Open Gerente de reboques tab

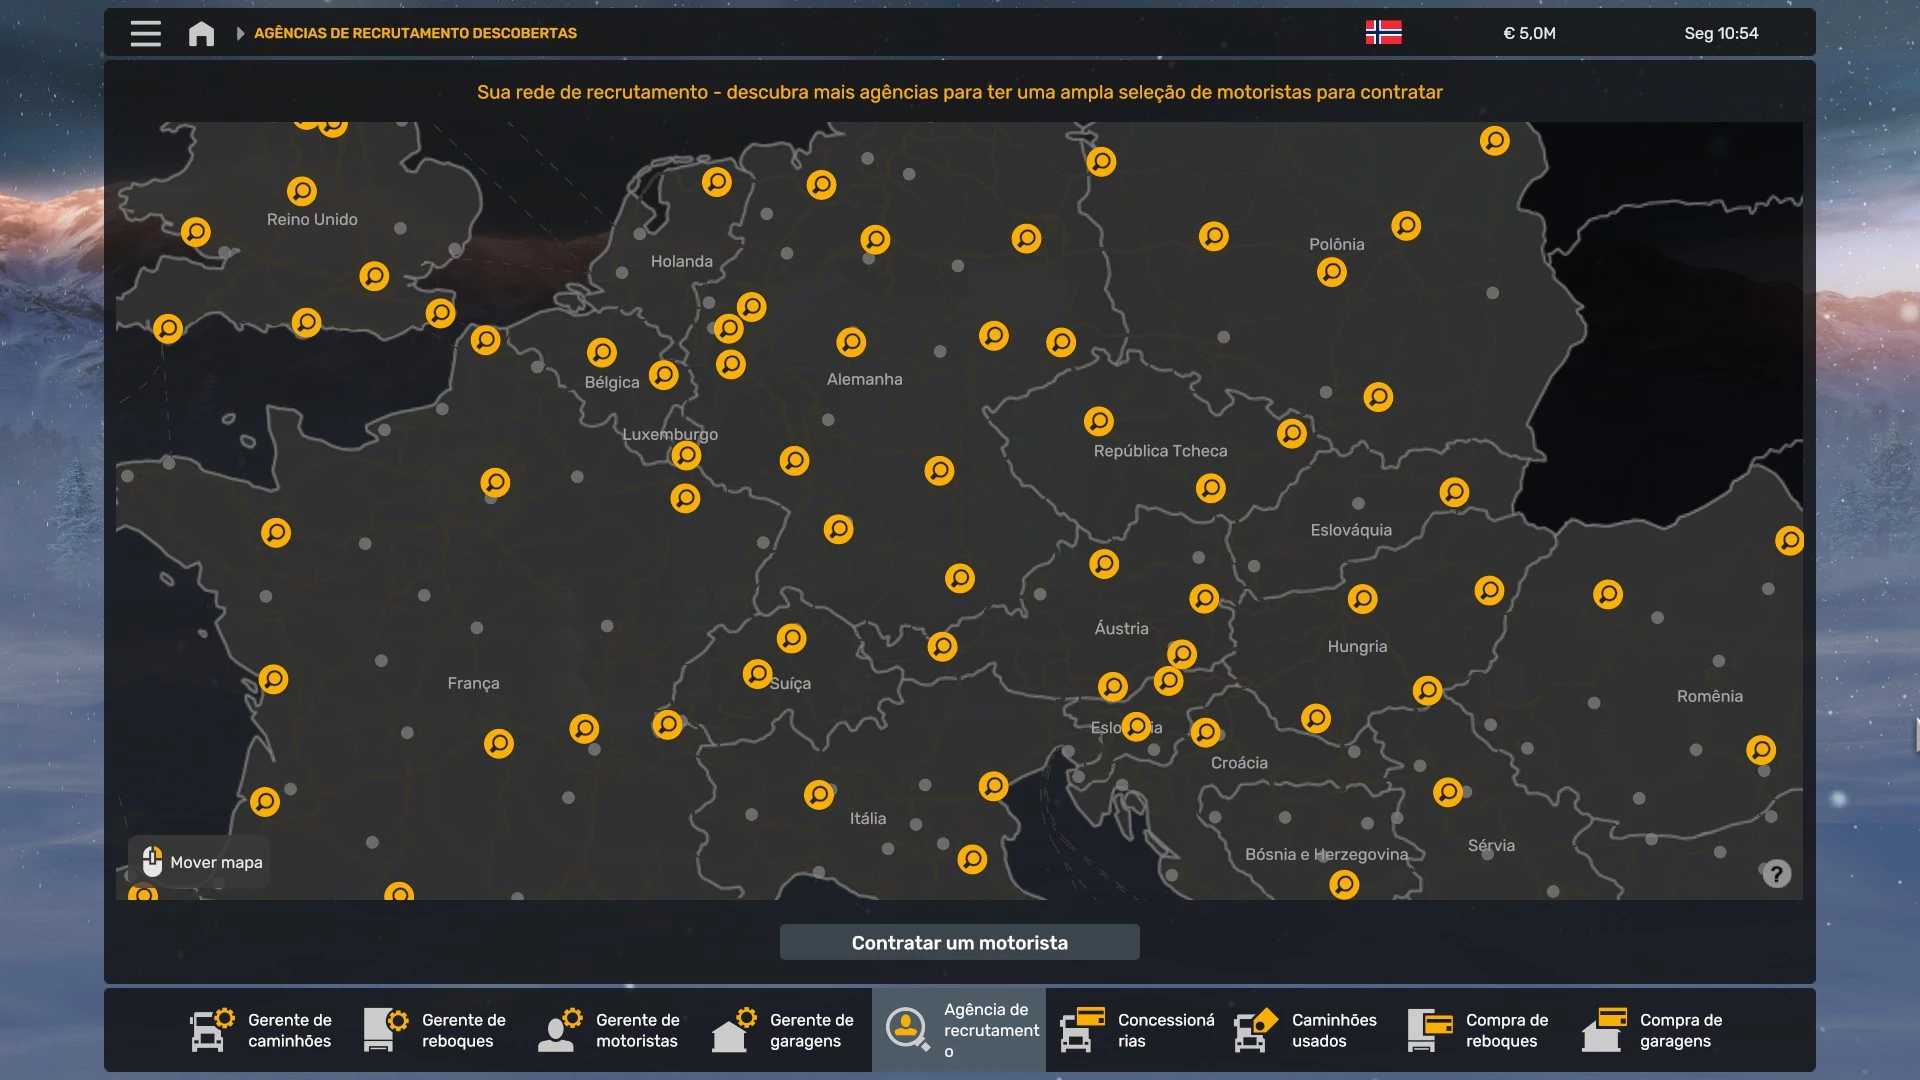(x=436, y=1030)
